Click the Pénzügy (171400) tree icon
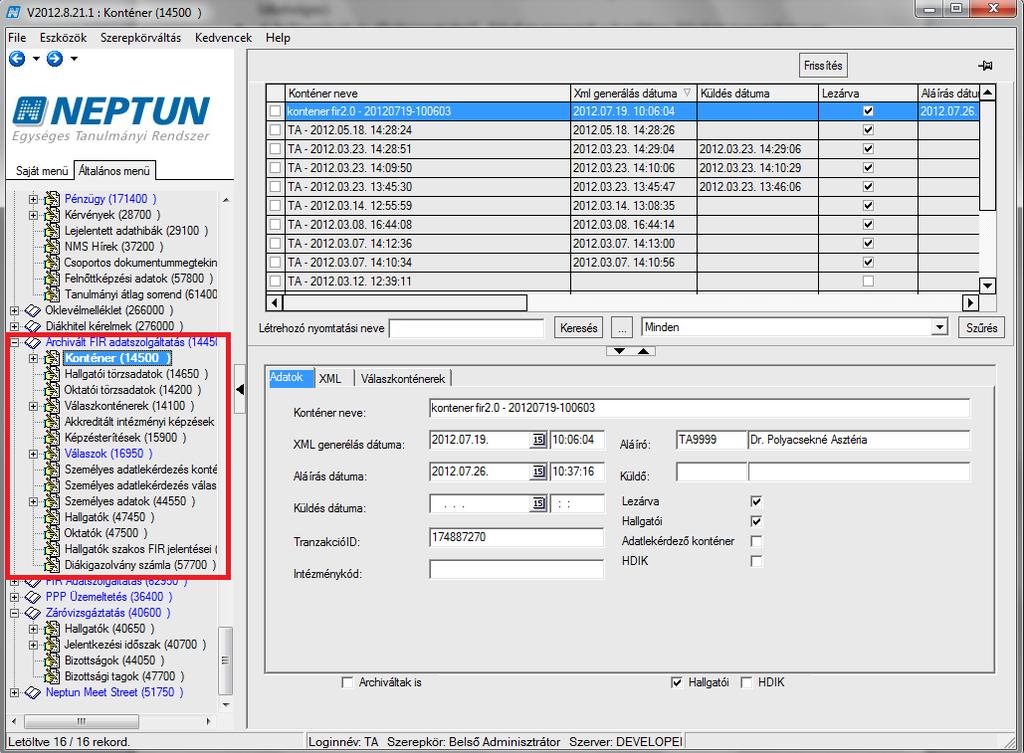The image size is (1024, 753). coord(52,199)
